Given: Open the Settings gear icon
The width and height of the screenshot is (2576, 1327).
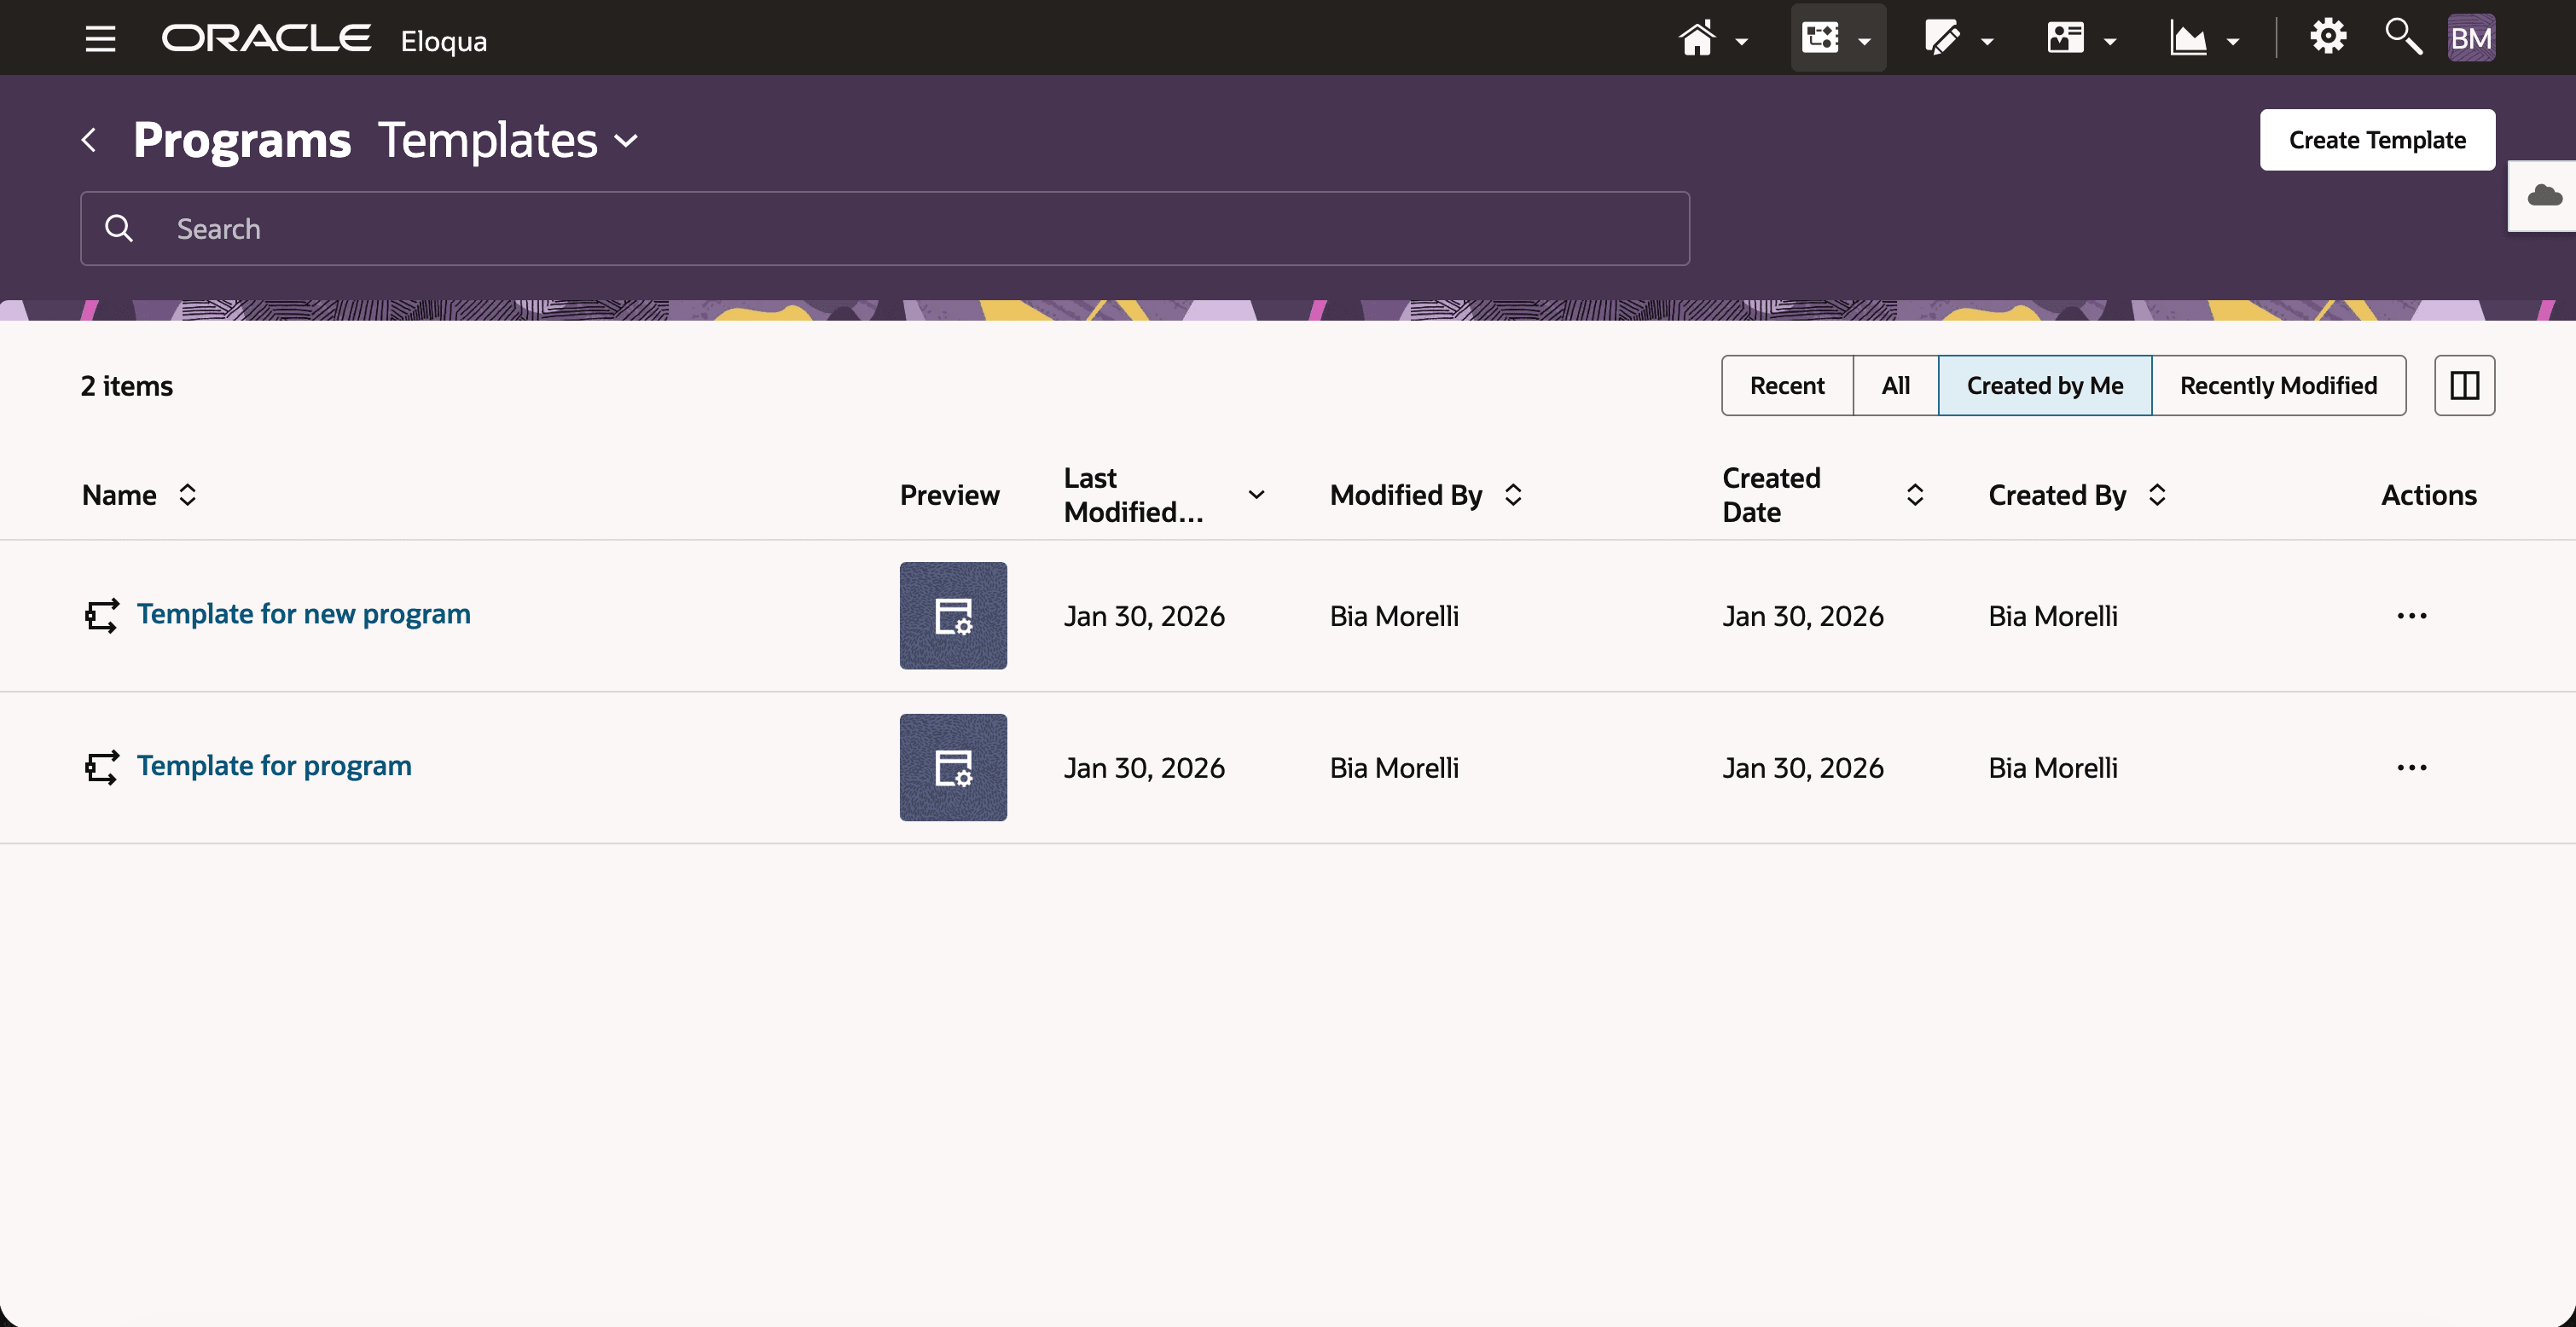Looking at the screenshot, I should coord(2328,37).
